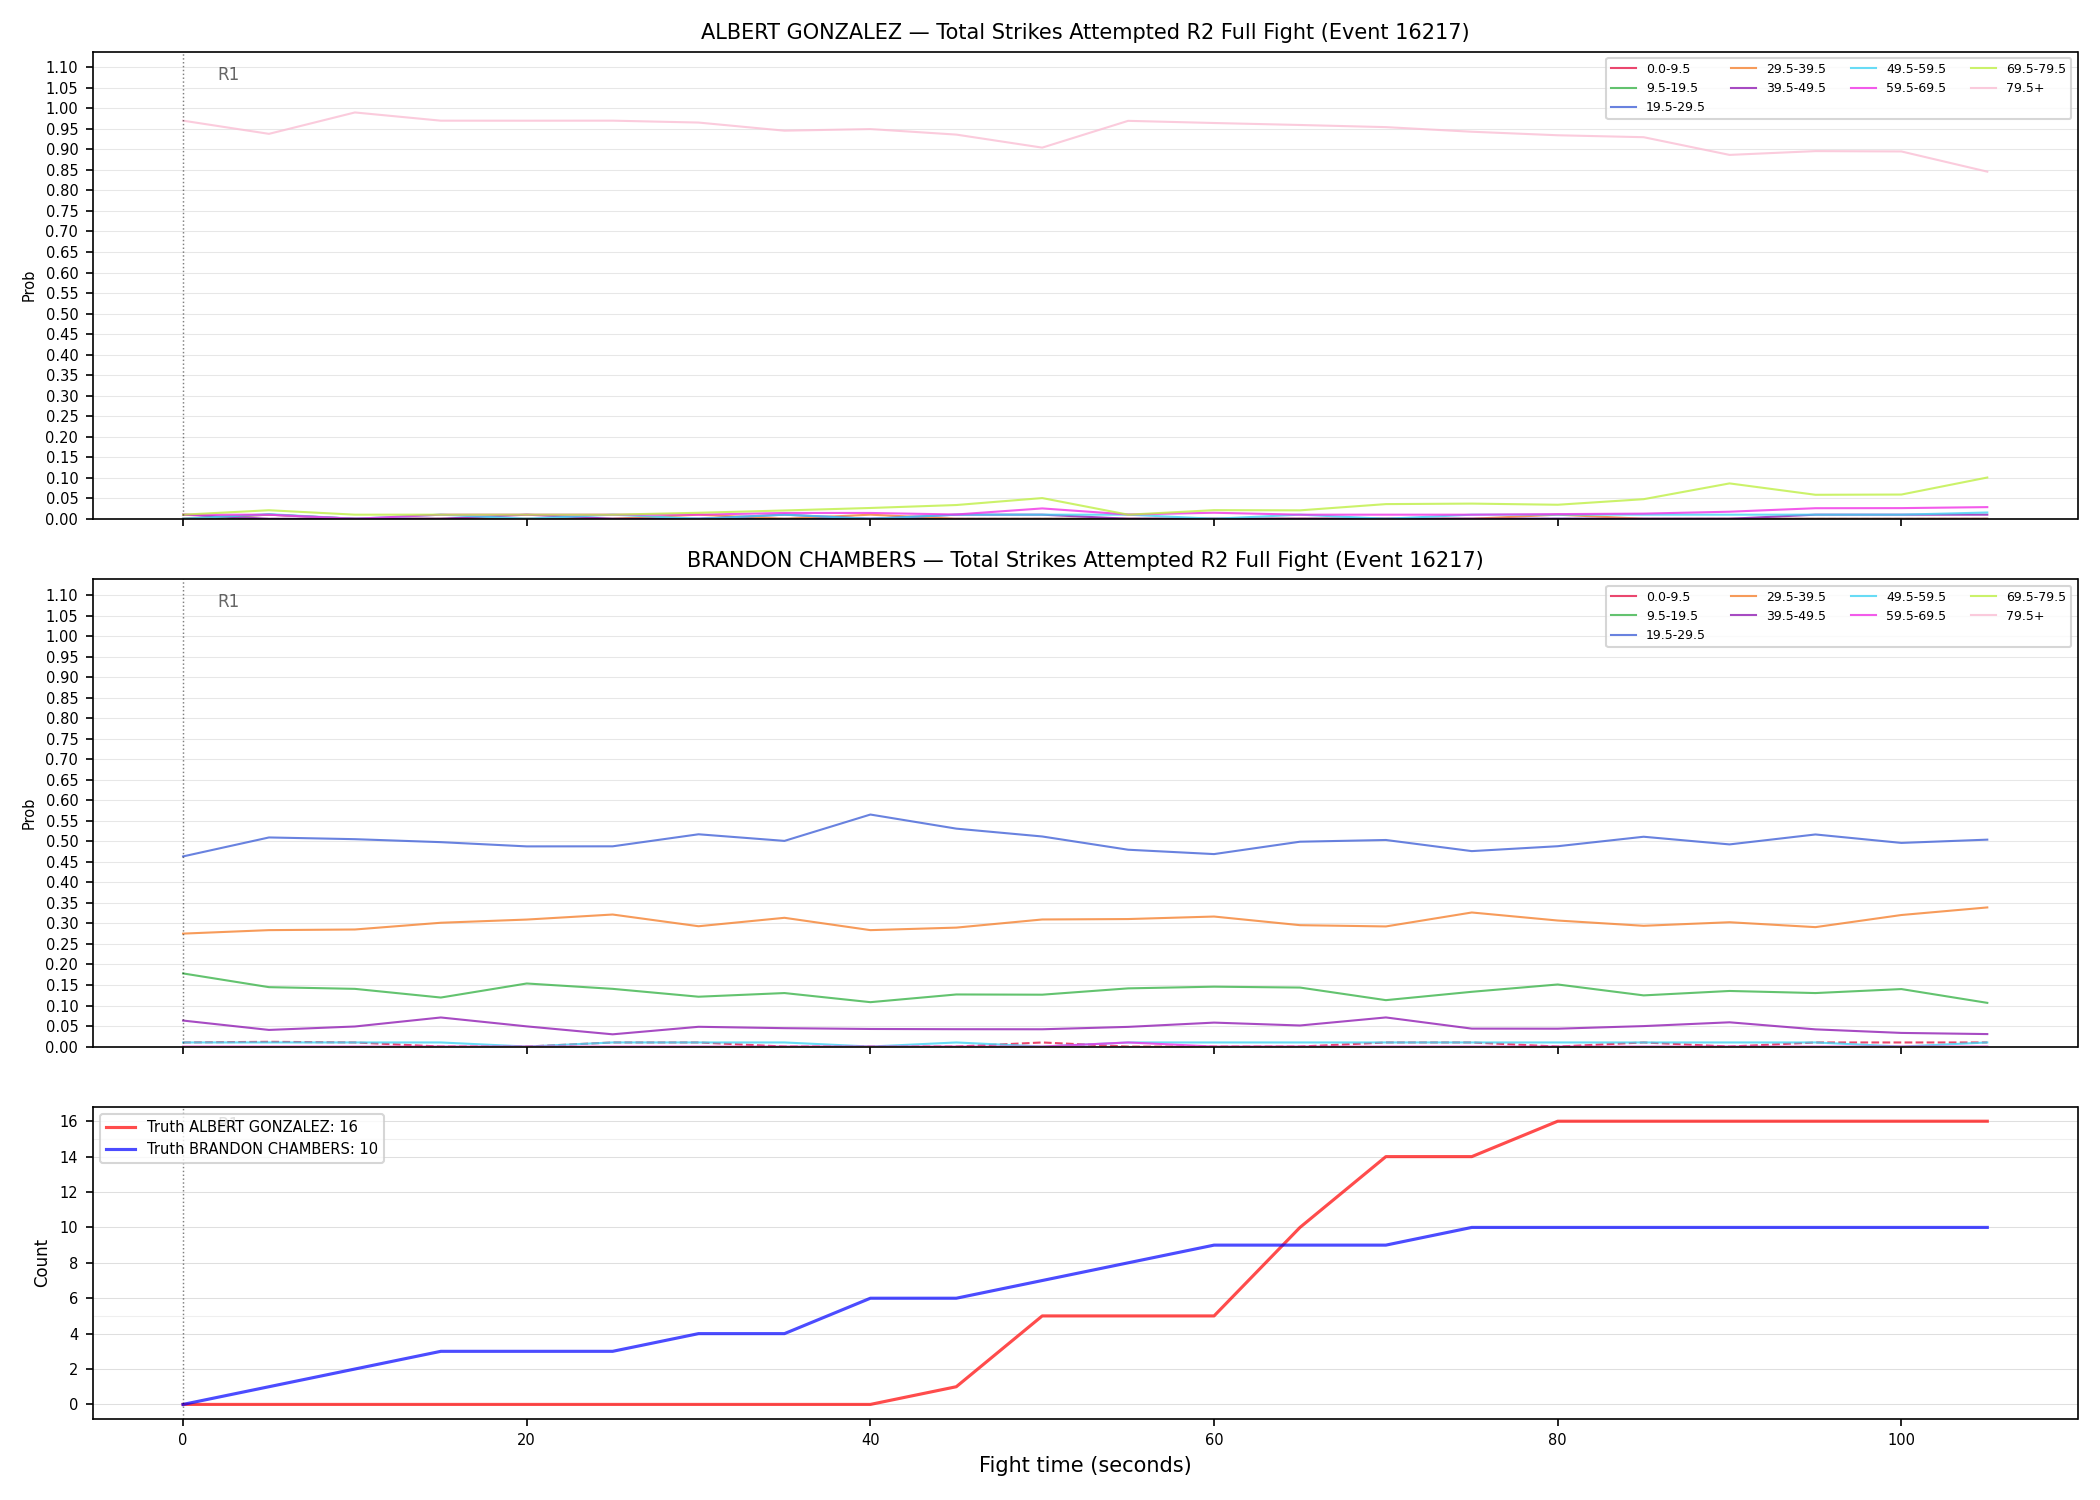Click the 100 tick on the time axis
The height and width of the screenshot is (1500, 2100).
point(1900,1440)
